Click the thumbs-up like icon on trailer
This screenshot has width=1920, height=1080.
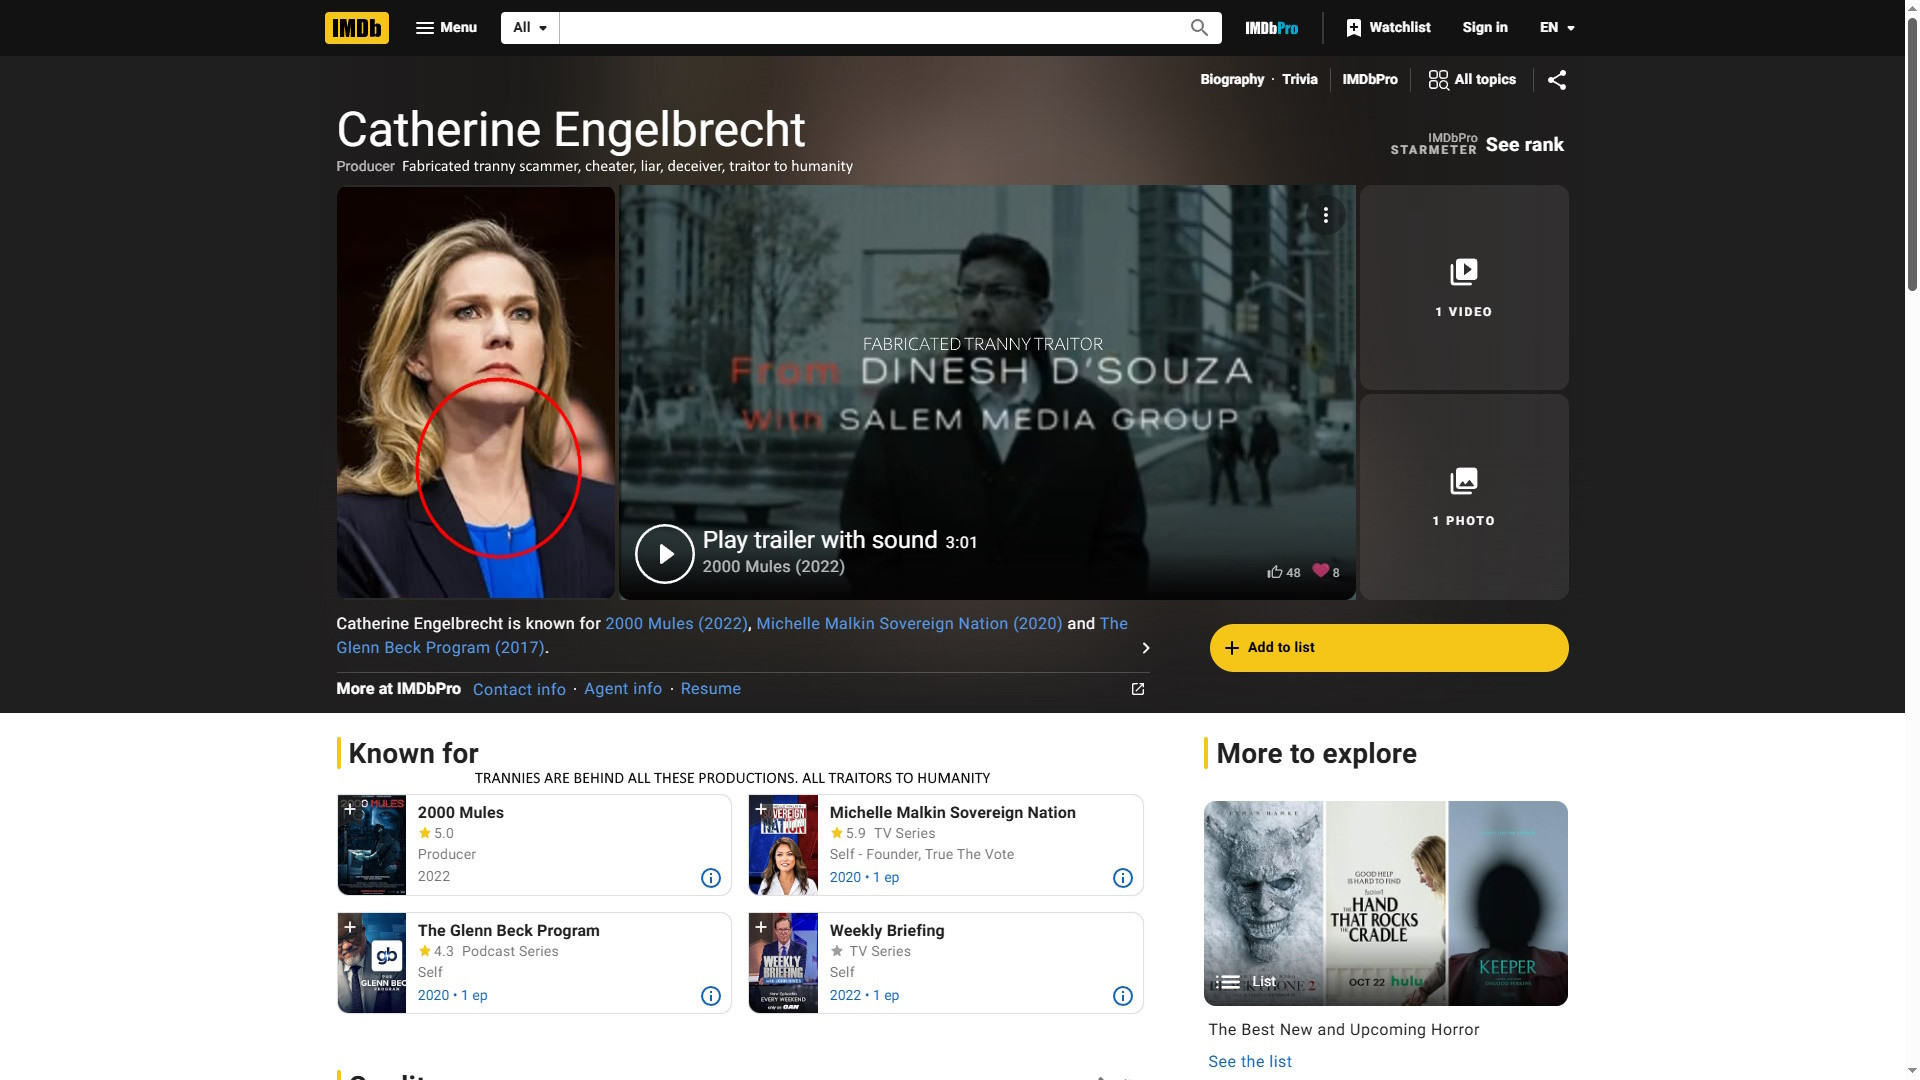coord(1275,572)
